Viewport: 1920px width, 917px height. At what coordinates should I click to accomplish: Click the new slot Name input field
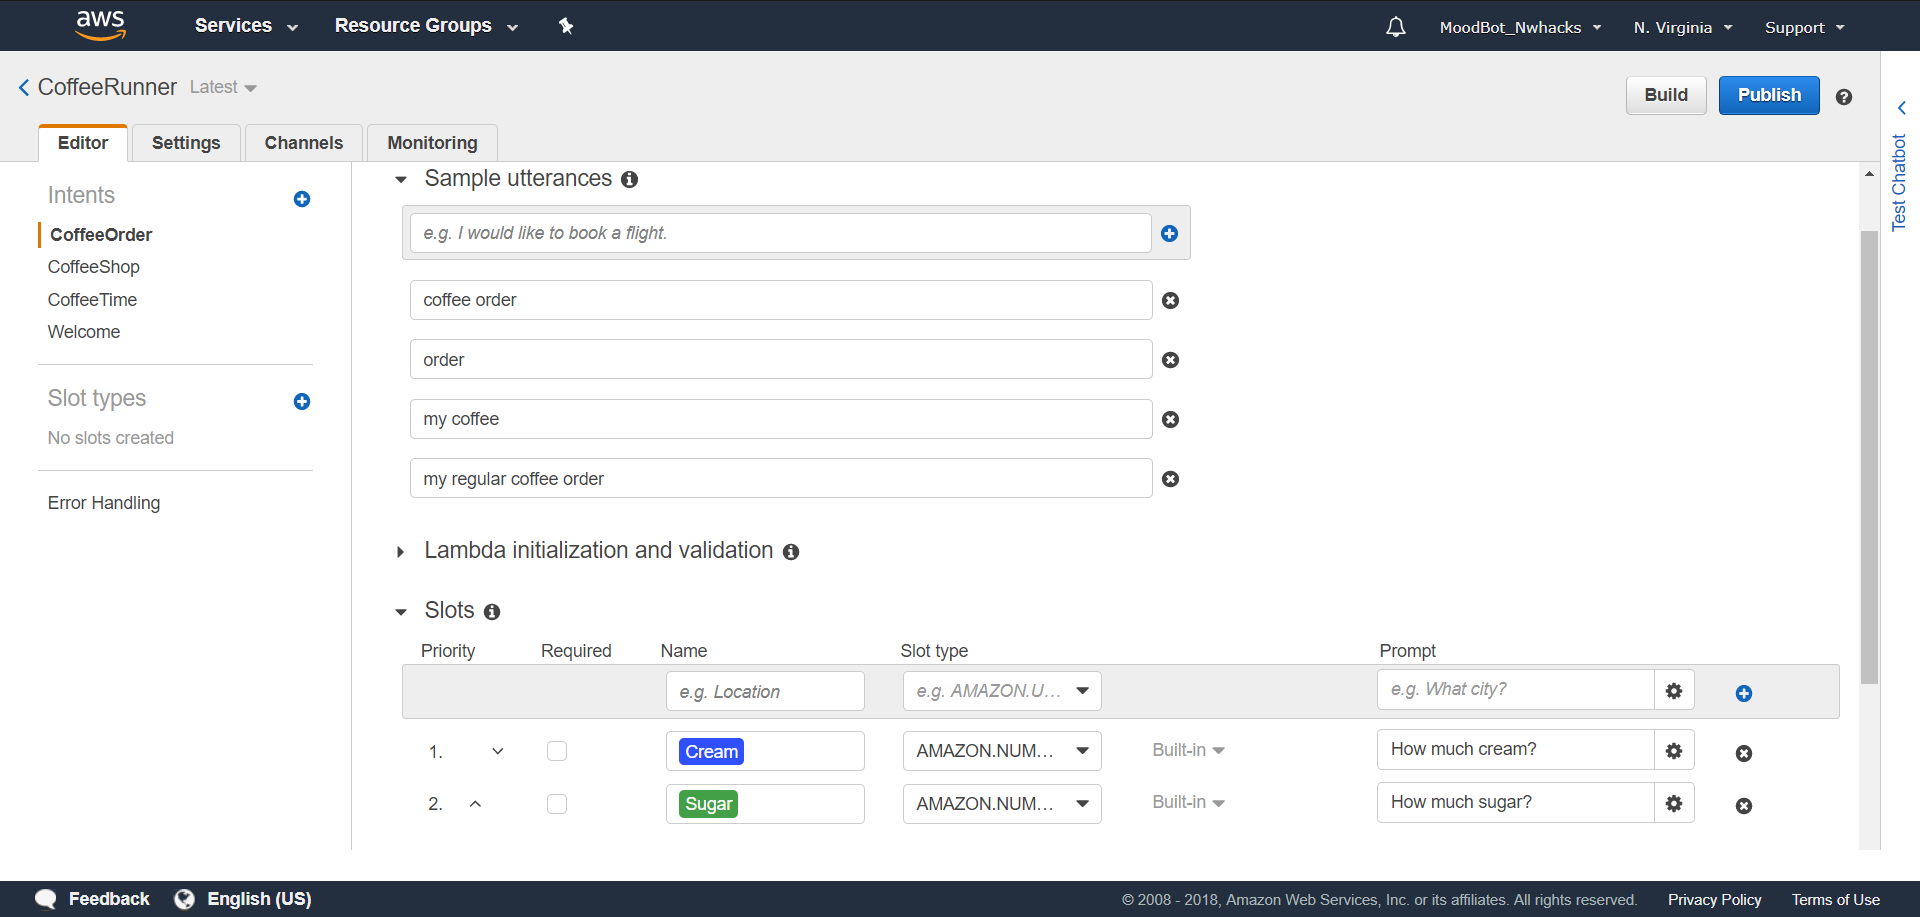coord(765,691)
